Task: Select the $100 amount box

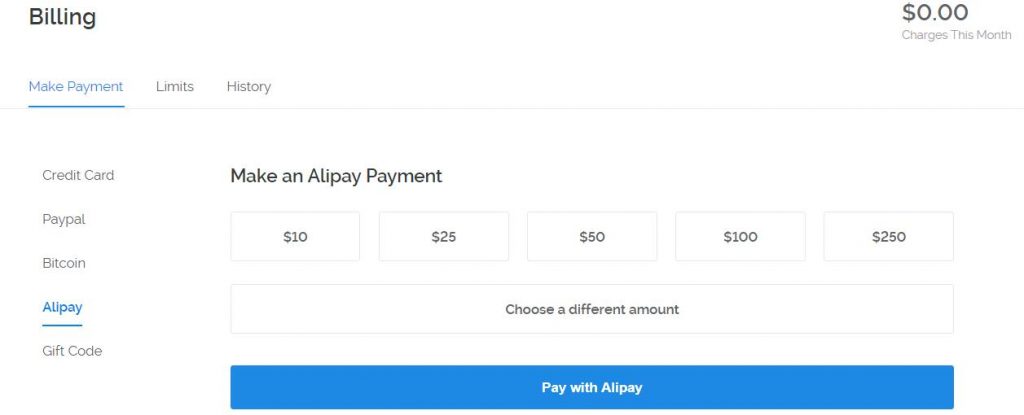Action: (740, 237)
